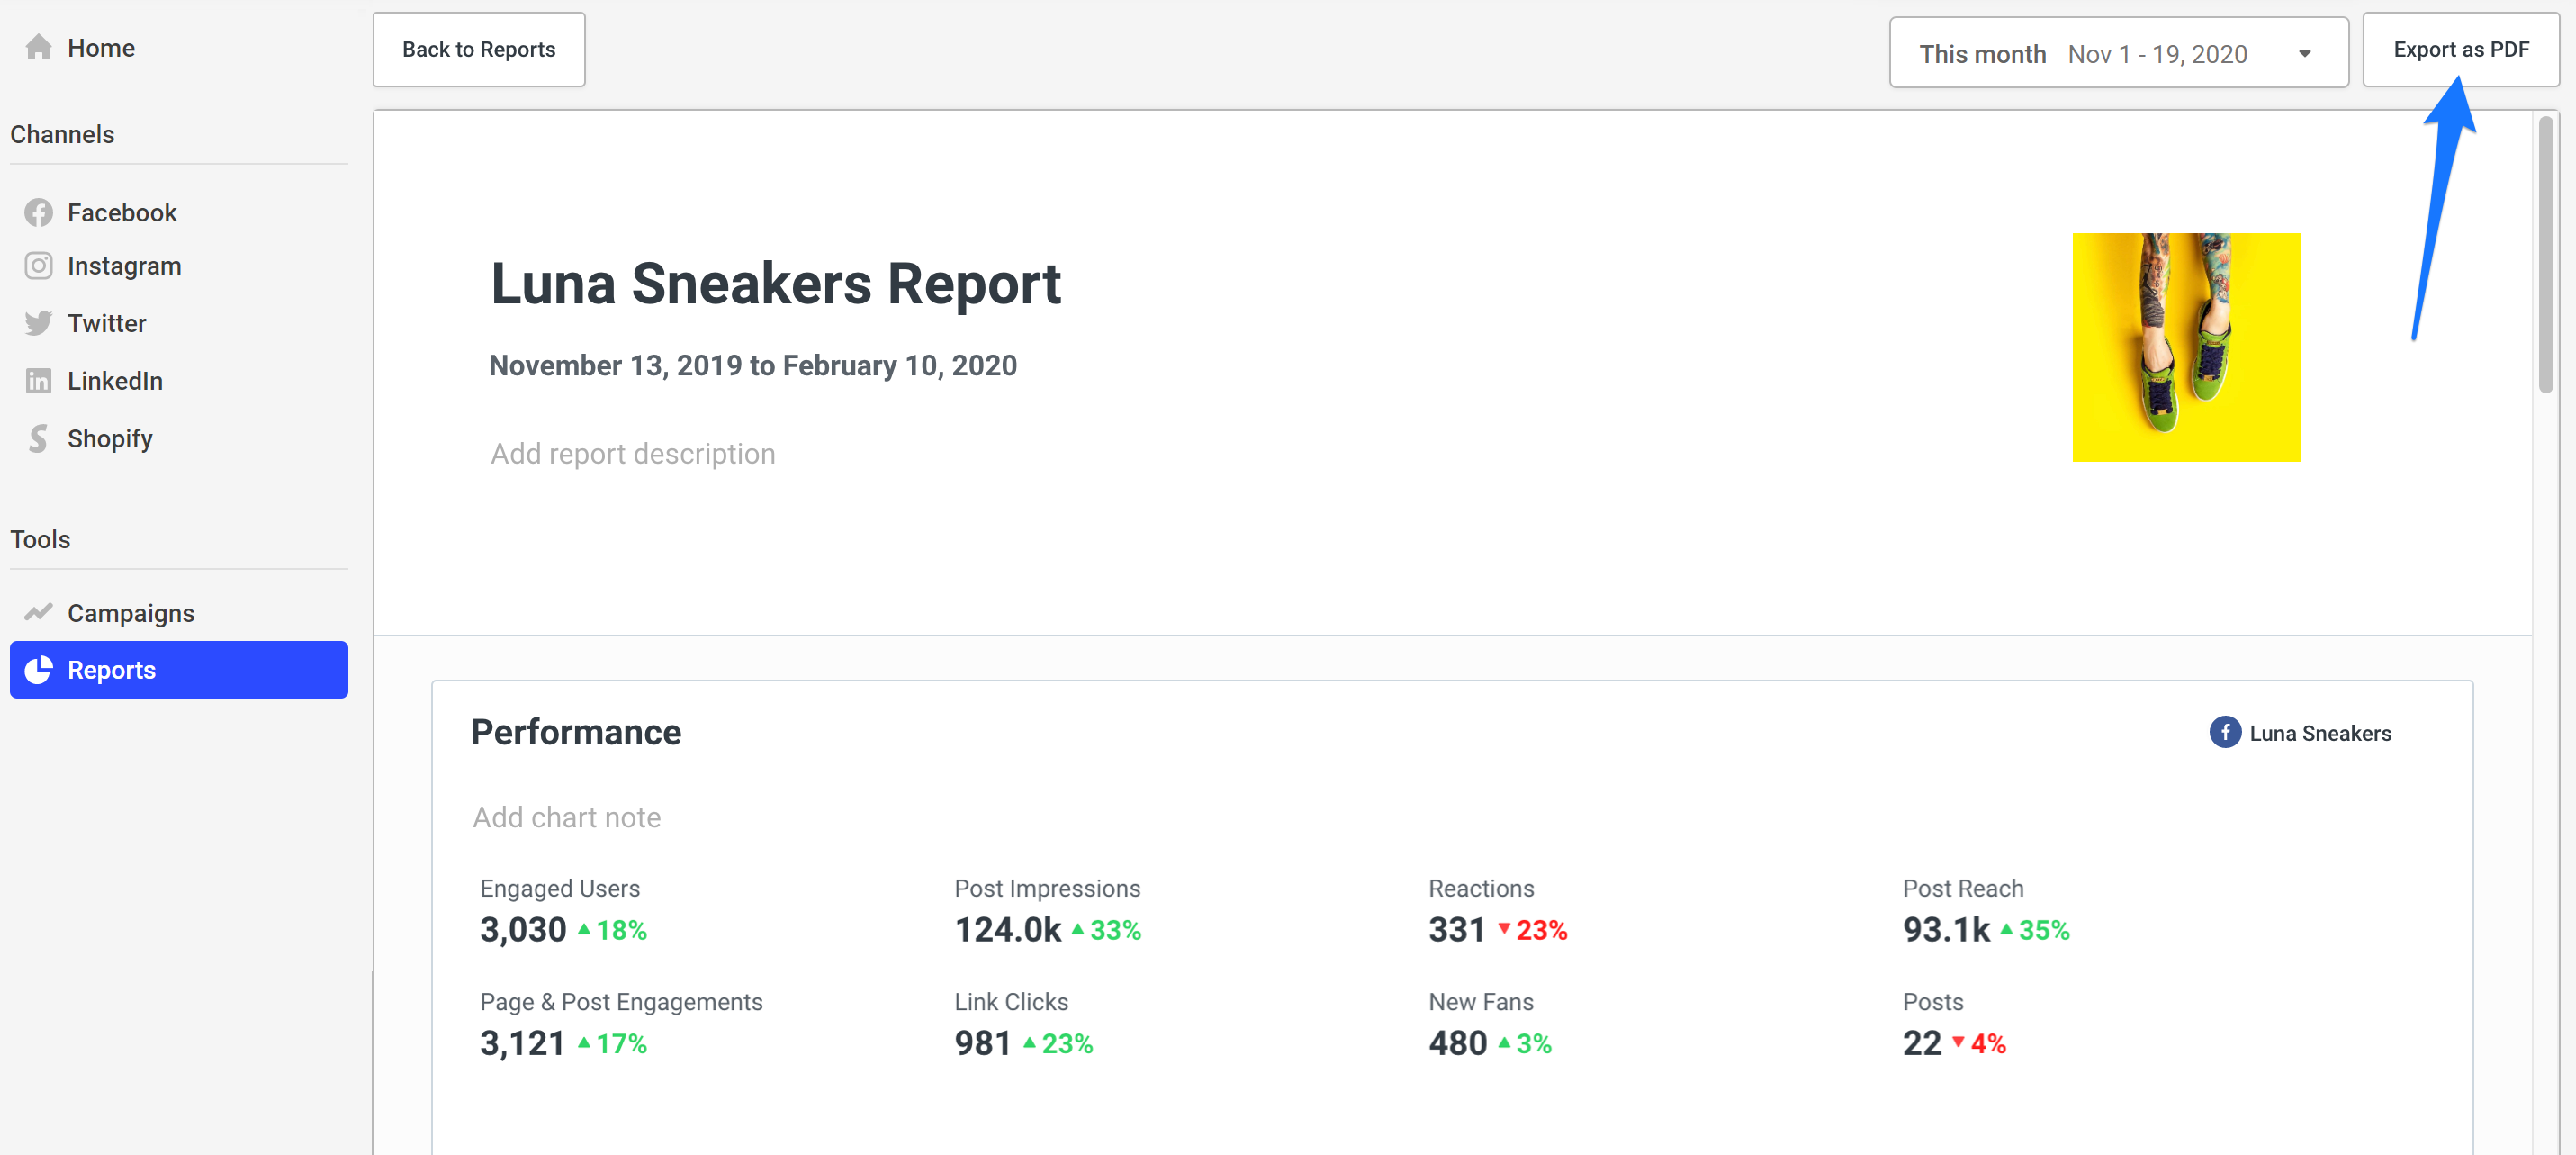Select the Campaigns menu item
This screenshot has width=2576, height=1155.
pos(130,611)
